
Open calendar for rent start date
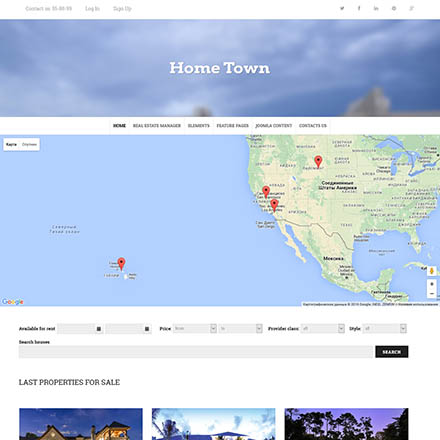pyautogui.click(x=99, y=329)
